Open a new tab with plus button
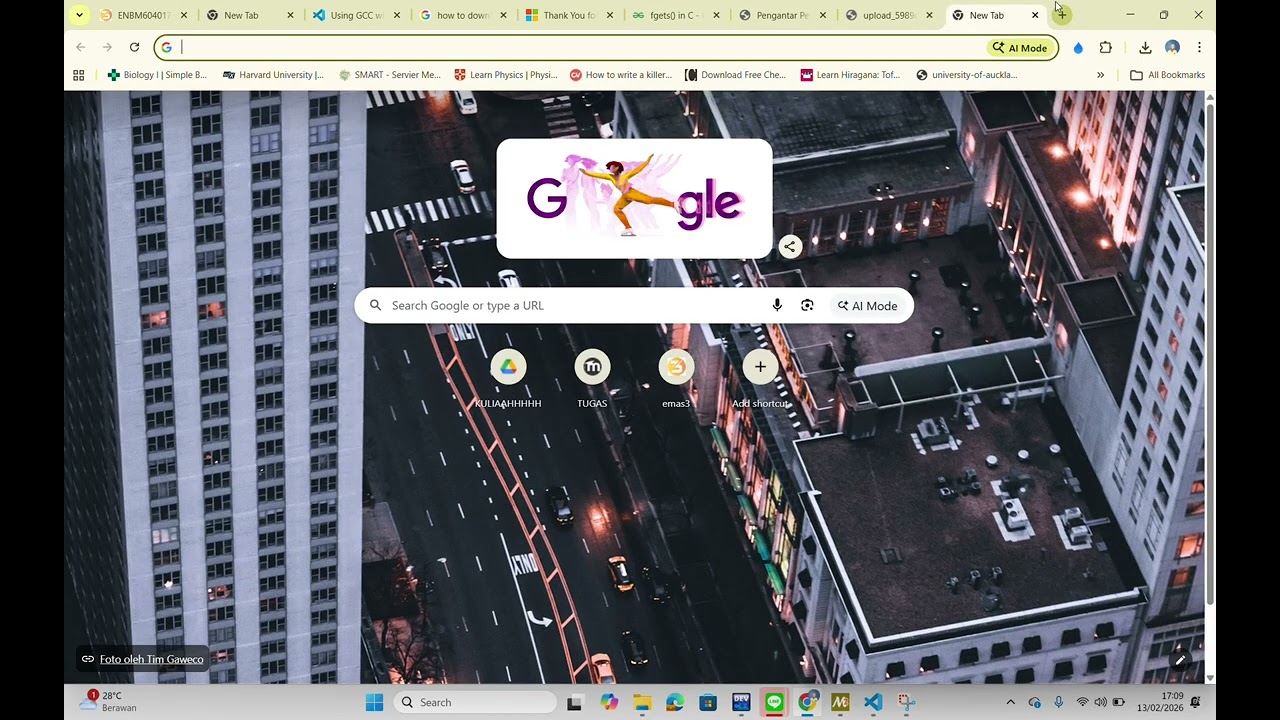This screenshot has width=1280, height=720. click(x=1062, y=15)
